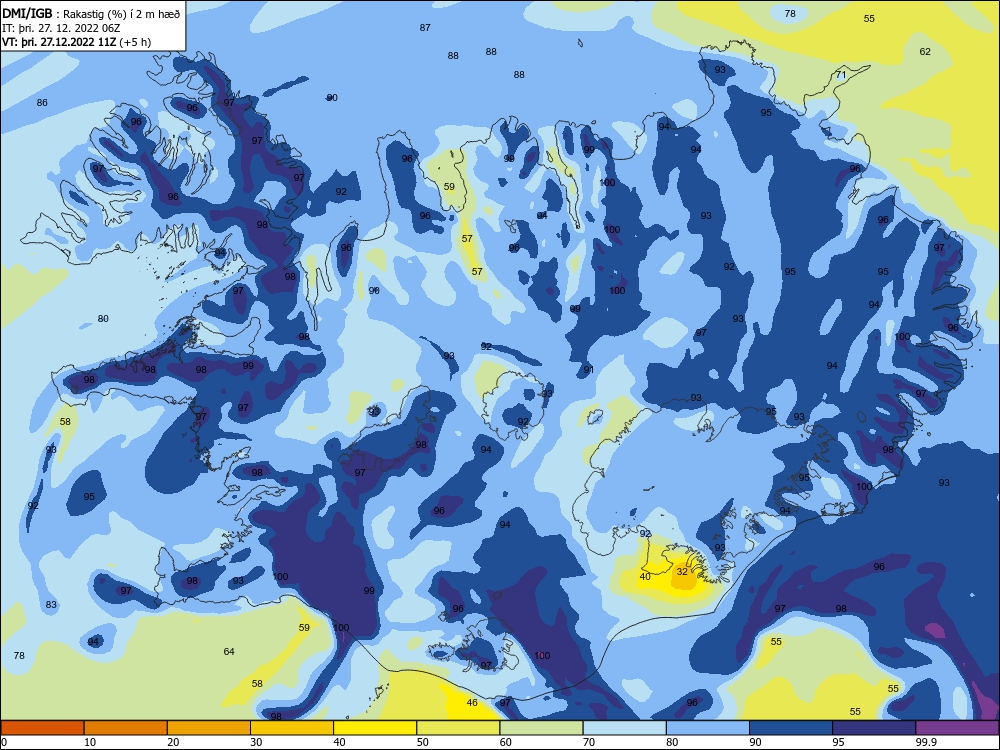Click the humidity value '91' on the map
Image resolution: width=1000 pixels, height=750 pixels.
click(589, 369)
